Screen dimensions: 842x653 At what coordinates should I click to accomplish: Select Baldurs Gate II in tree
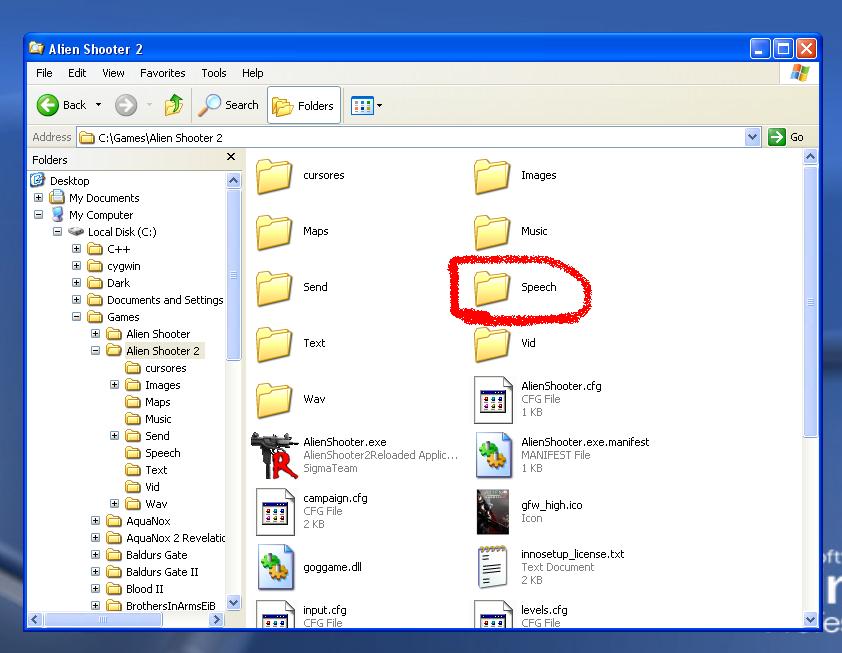(x=162, y=572)
